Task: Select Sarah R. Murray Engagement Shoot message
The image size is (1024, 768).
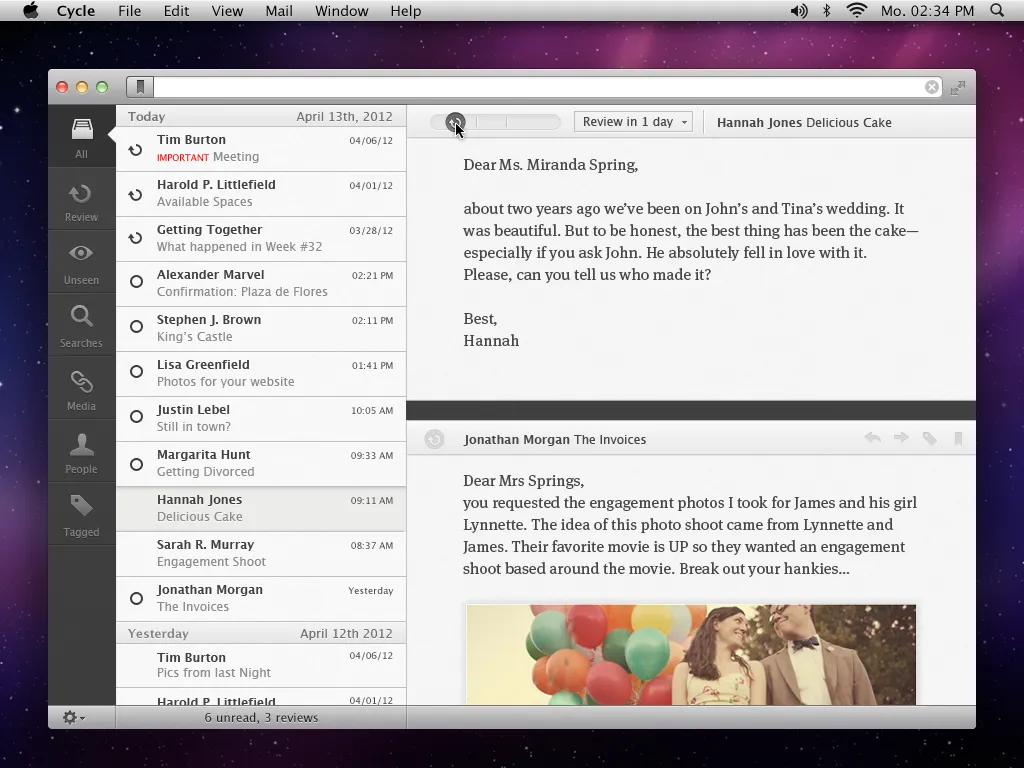Action: tap(261, 553)
